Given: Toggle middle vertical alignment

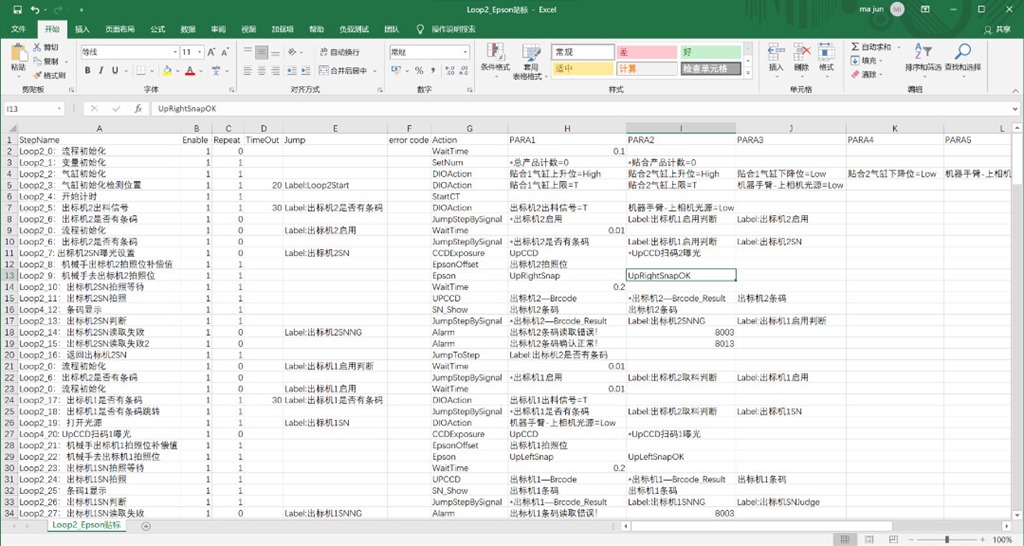Looking at the screenshot, I should 261,52.
